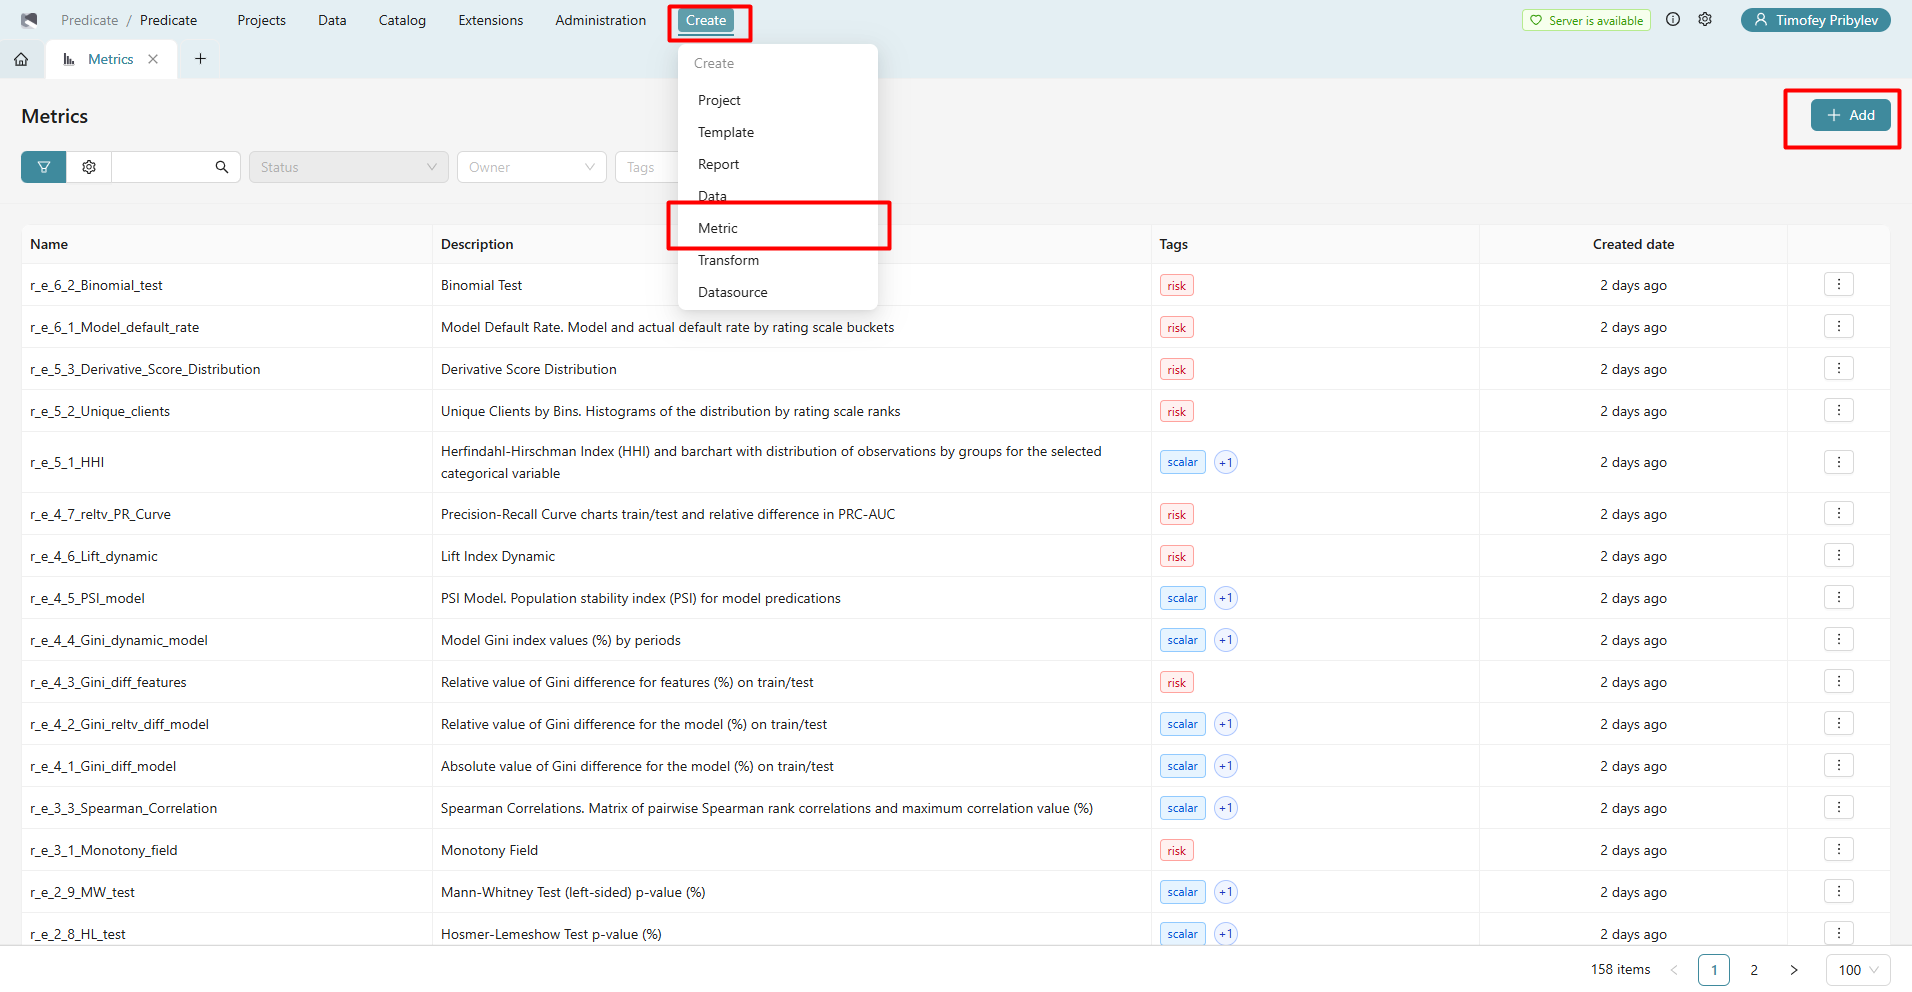Image resolution: width=1912 pixels, height=992 pixels.
Task: Change page size from 100 dropdown
Action: 1858,970
